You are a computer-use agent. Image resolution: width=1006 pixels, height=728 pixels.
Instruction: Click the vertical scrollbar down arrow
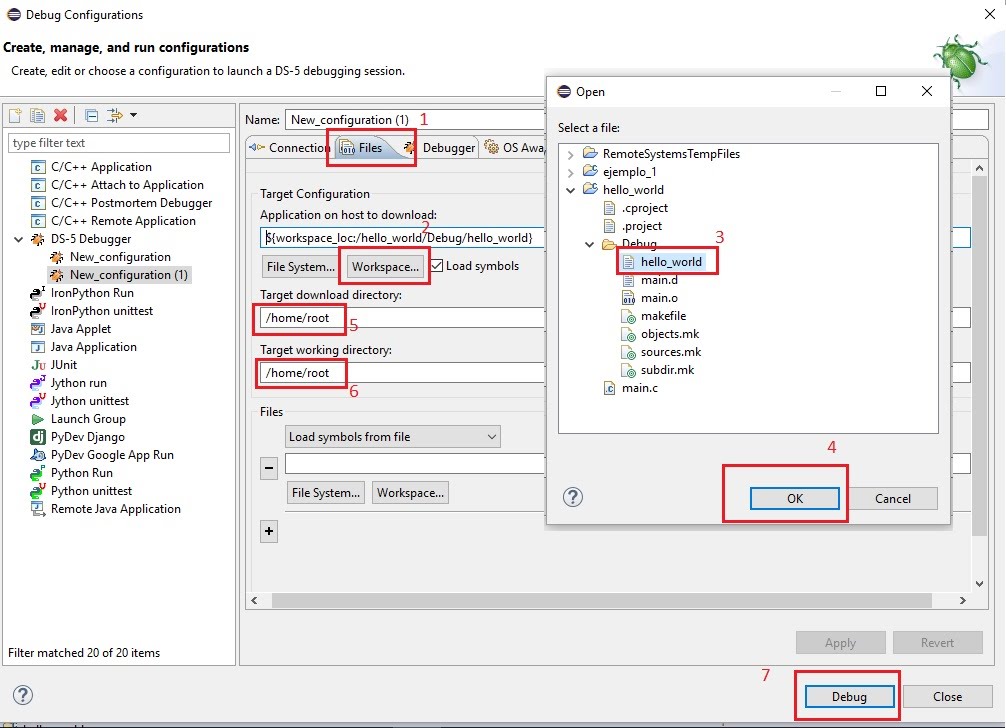click(x=979, y=584)
